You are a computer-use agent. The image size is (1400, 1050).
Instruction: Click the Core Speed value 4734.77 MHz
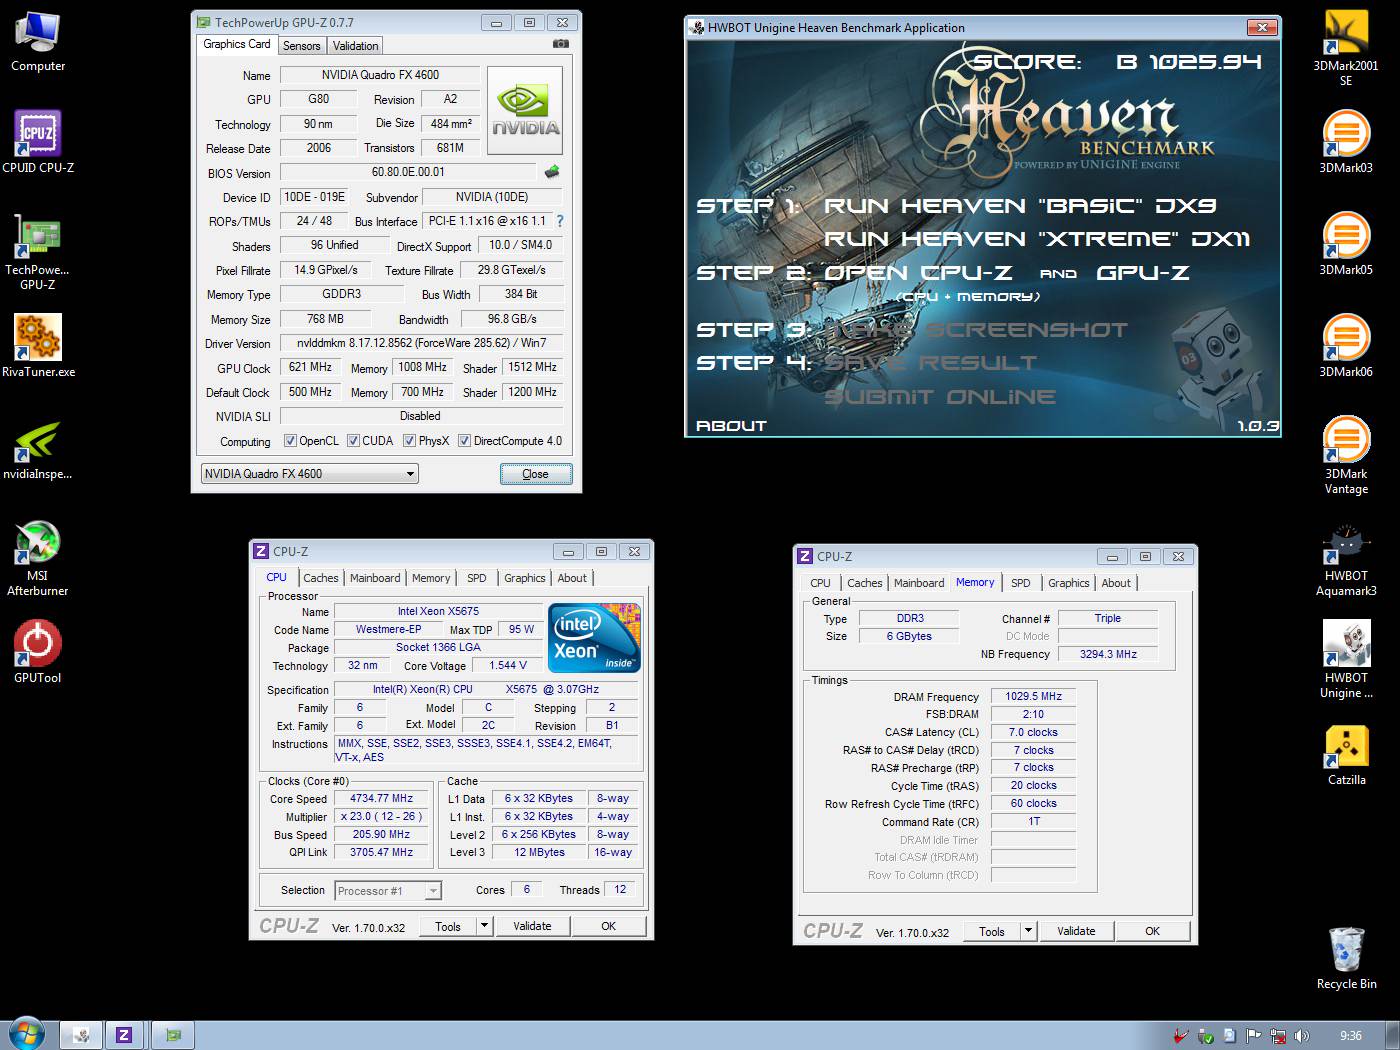point(381,799)
